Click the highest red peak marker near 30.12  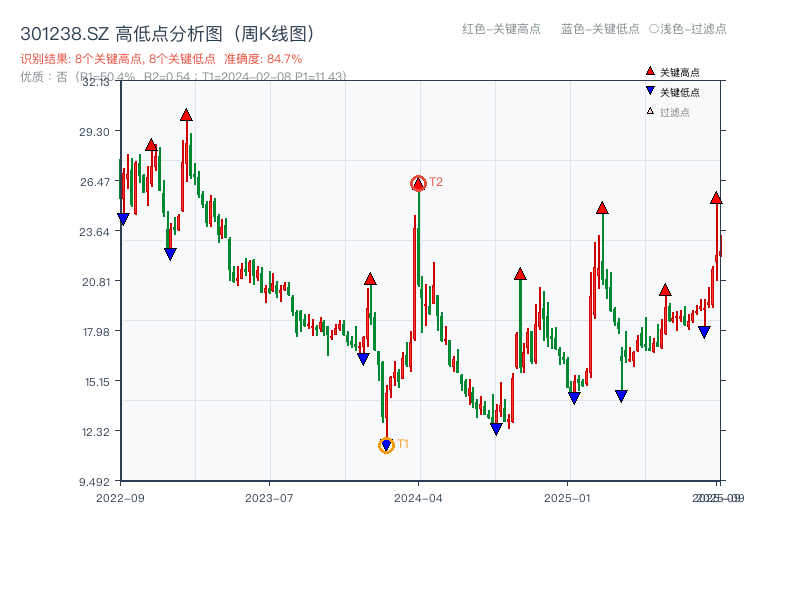click(x=187, y=115)
